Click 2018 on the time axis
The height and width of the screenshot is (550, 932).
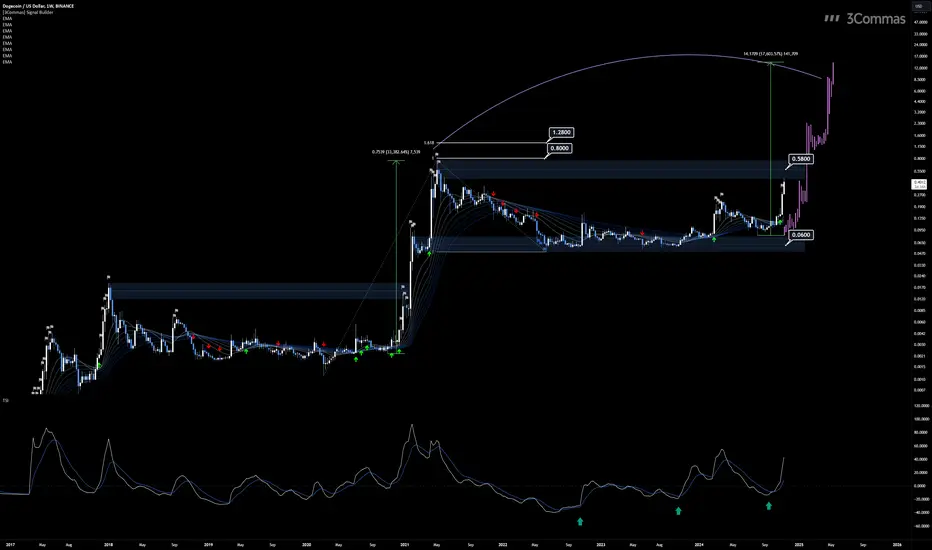[108, 544]
